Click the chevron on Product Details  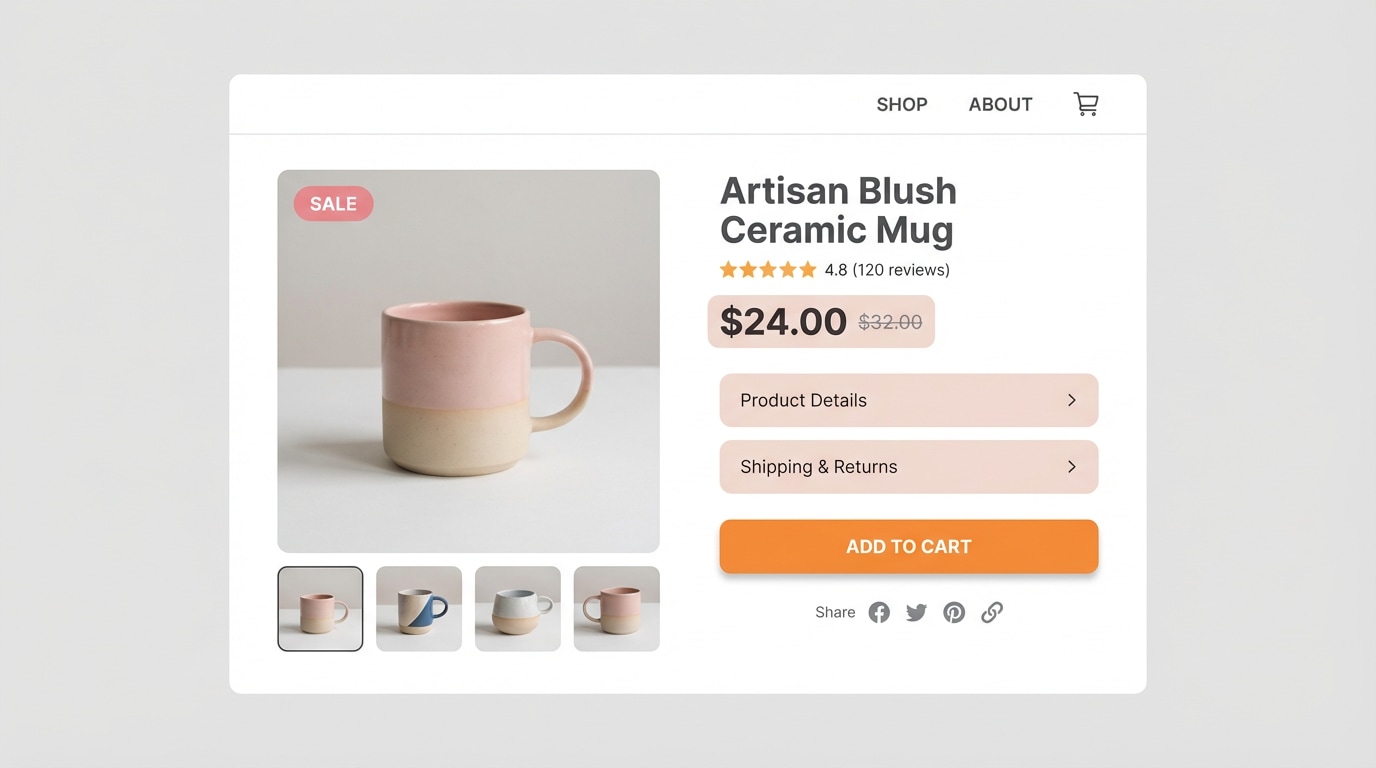tap(1071, 400)
